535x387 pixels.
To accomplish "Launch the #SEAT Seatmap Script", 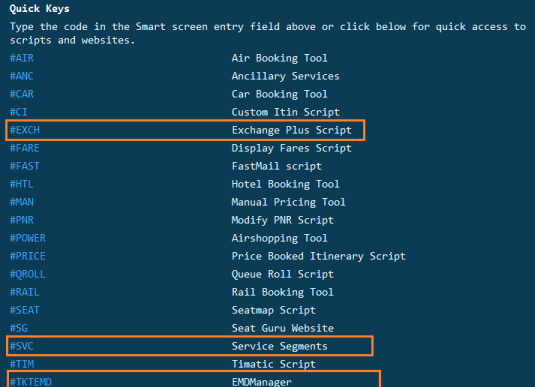I will (x=25, y=311).
